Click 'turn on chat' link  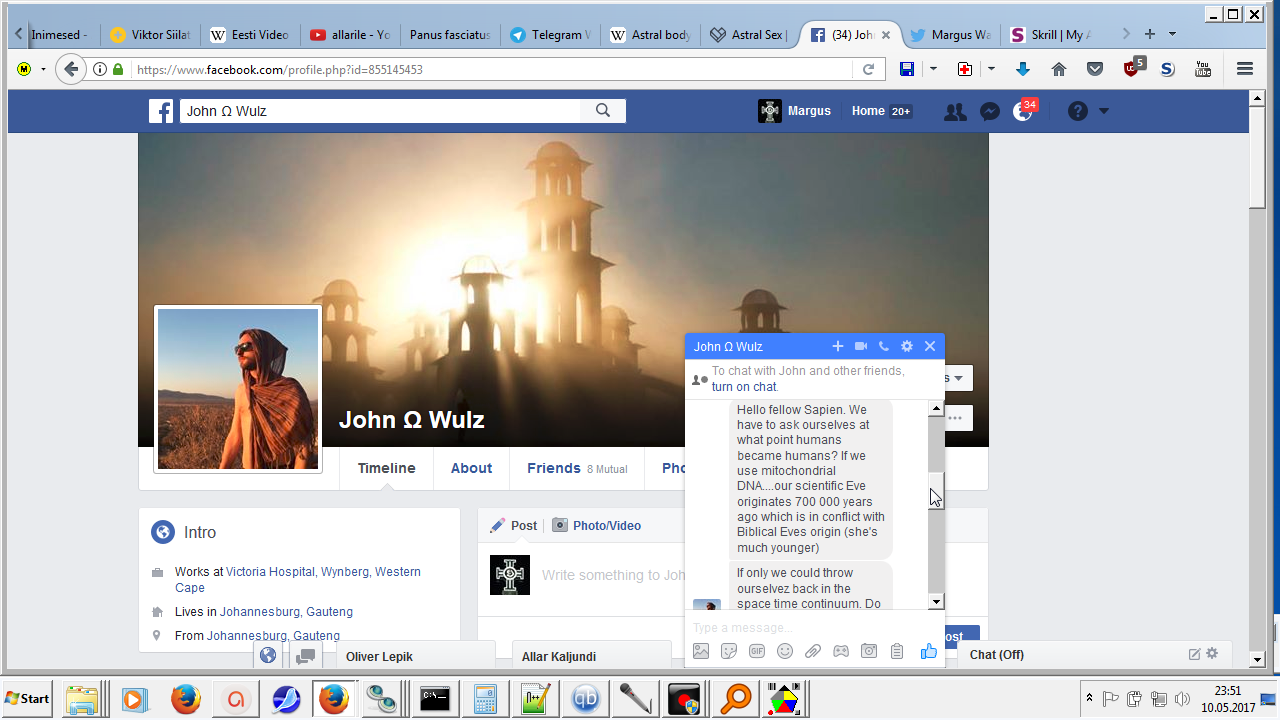point(744,387)
